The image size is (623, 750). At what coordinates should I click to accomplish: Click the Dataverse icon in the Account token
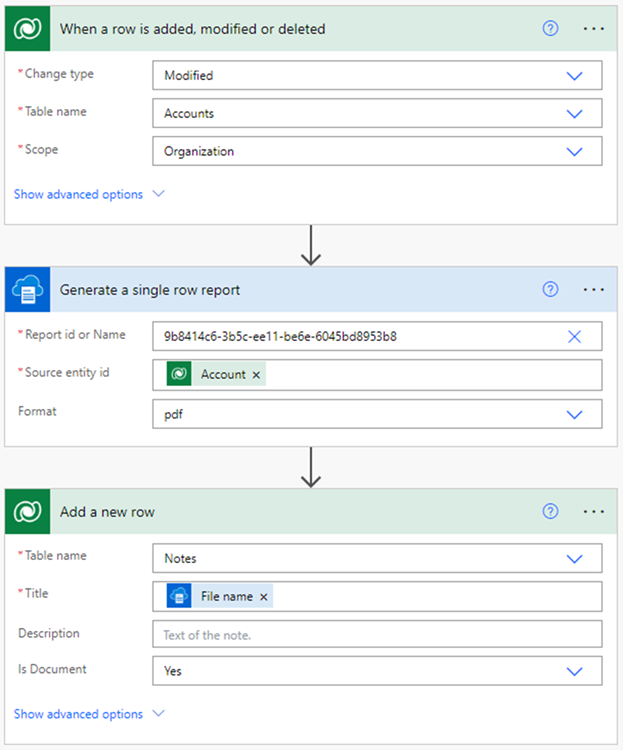pyautogui.click(x=179, y=374)
